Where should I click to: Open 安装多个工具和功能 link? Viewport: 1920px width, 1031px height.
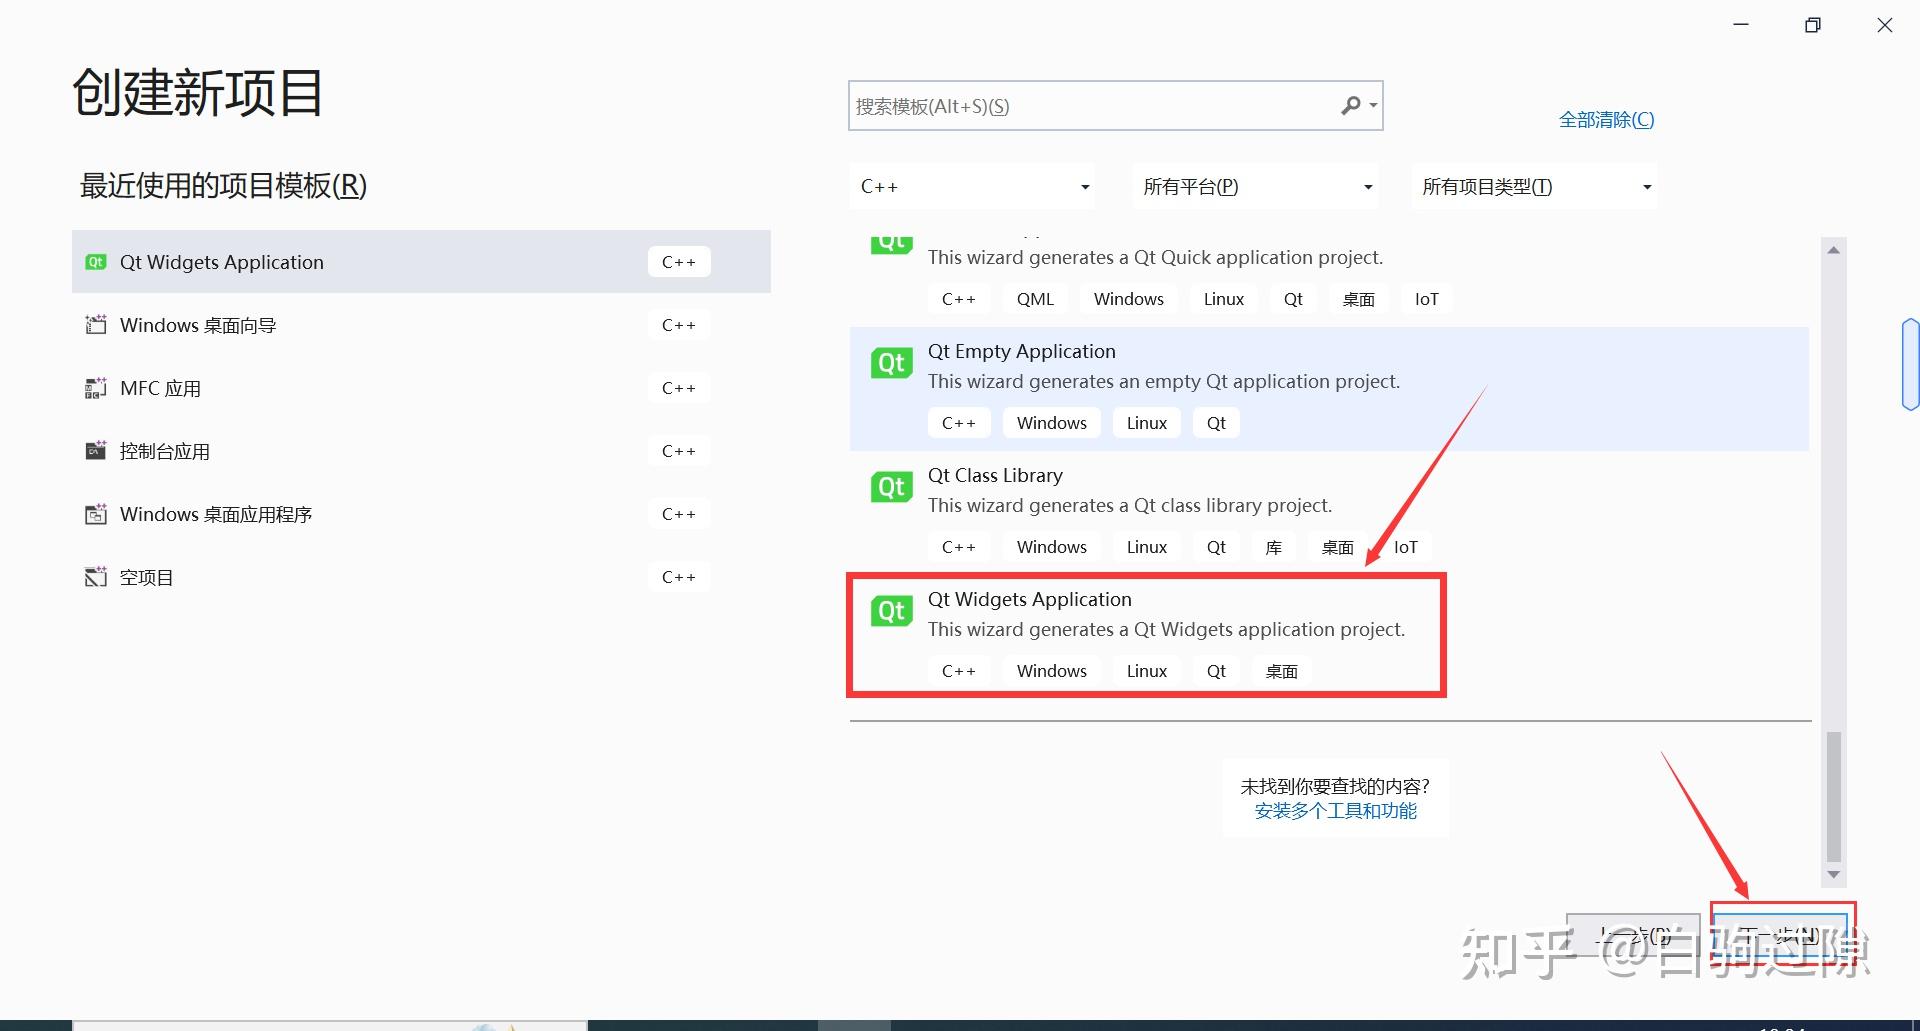tap(1335, 811)
